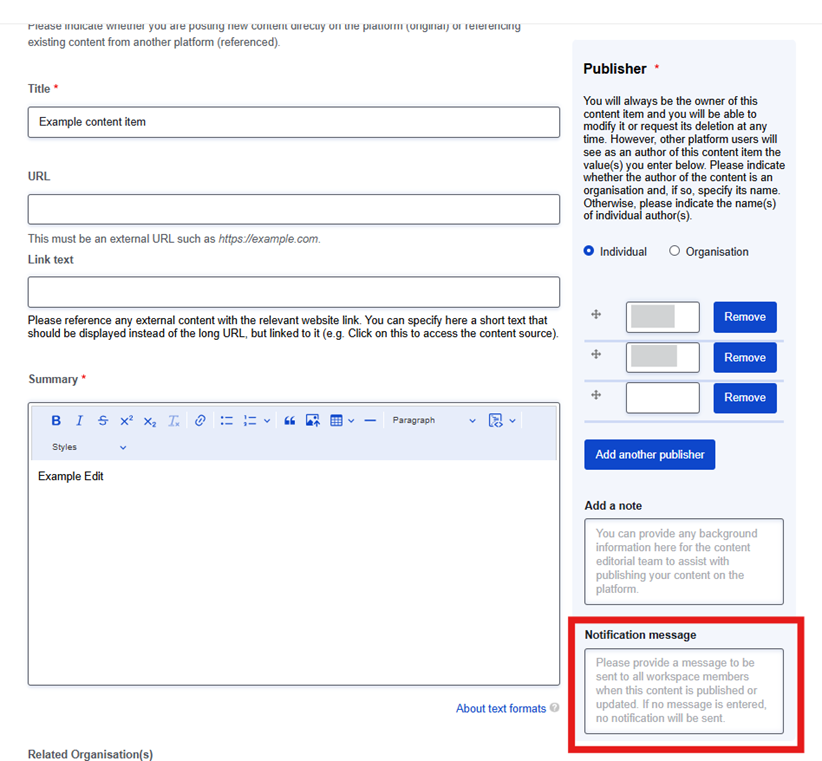Click into the Notification message field
Image resolution: width=822 pixels, height=761 pixels.
click(x=684, y=691)
